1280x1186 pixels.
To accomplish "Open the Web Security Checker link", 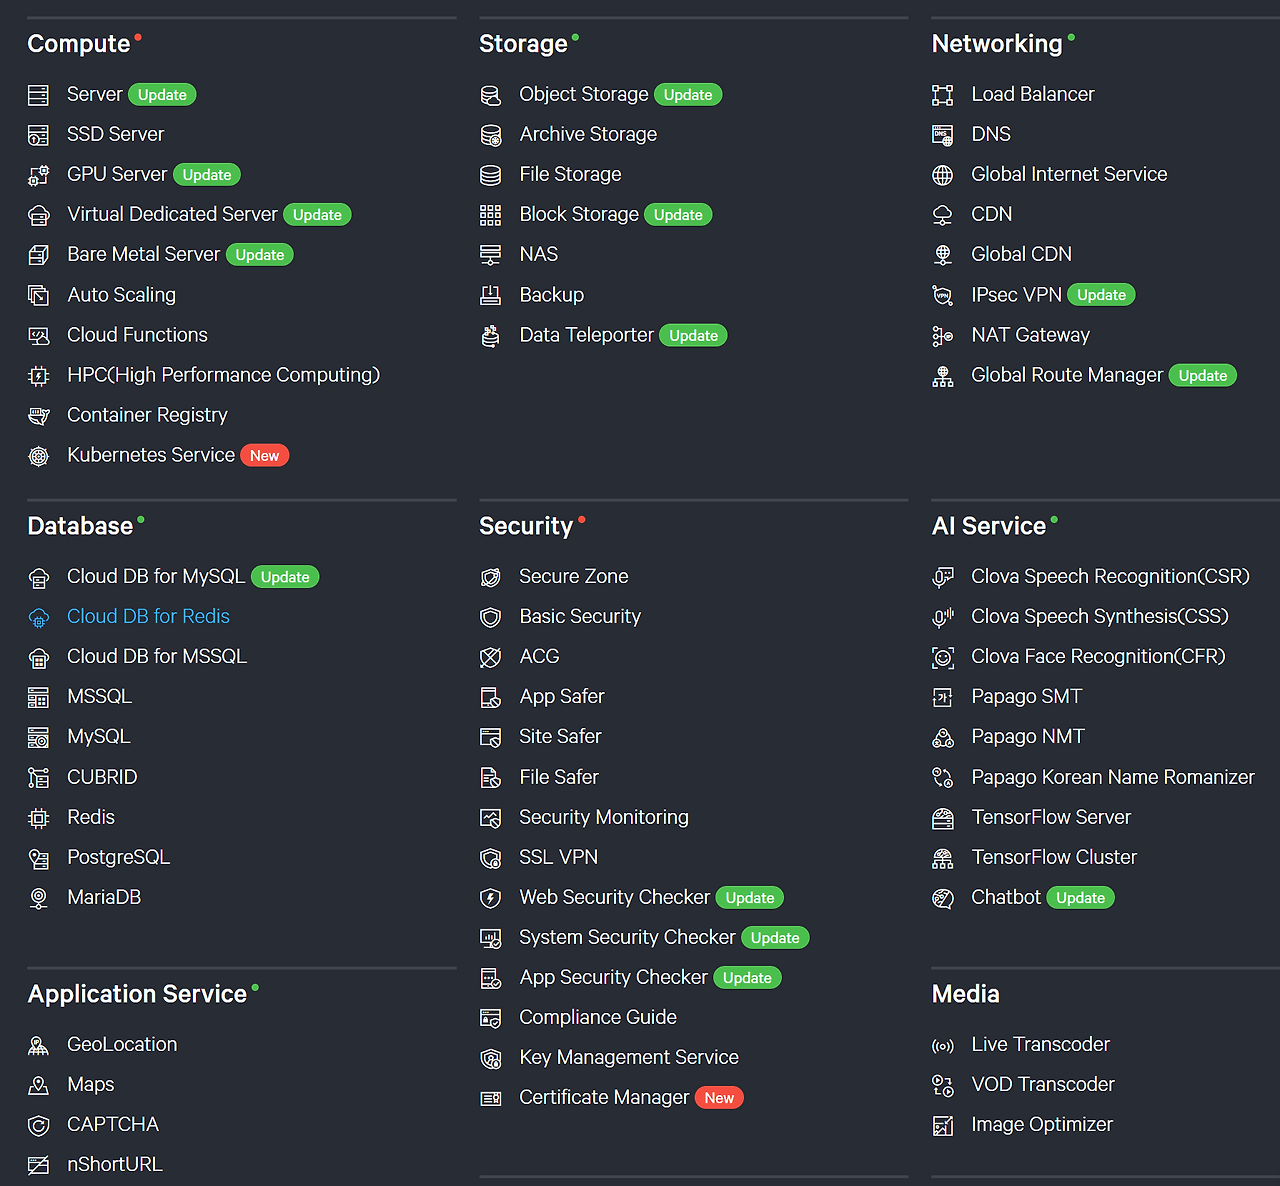I will (x=615, y=897).
